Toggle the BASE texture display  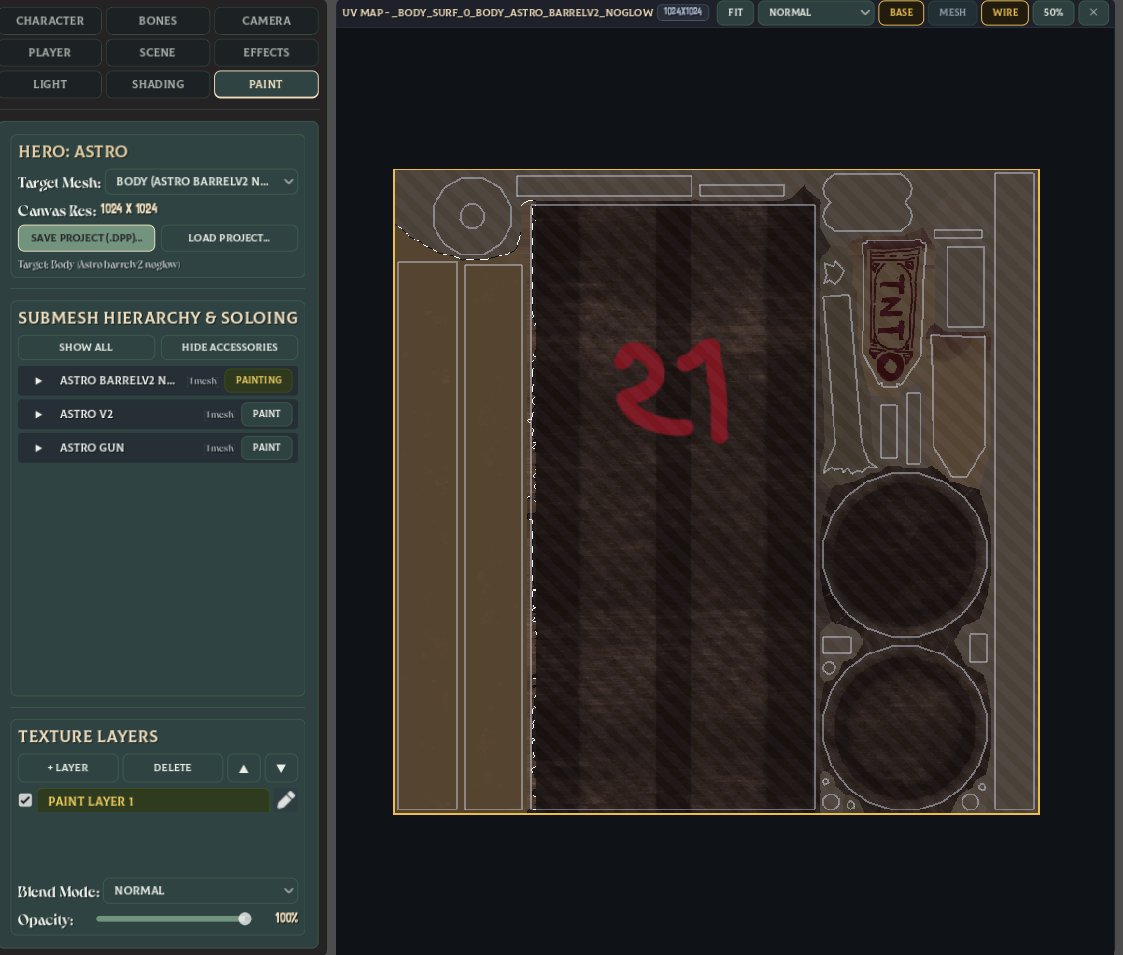coord(901,12)
